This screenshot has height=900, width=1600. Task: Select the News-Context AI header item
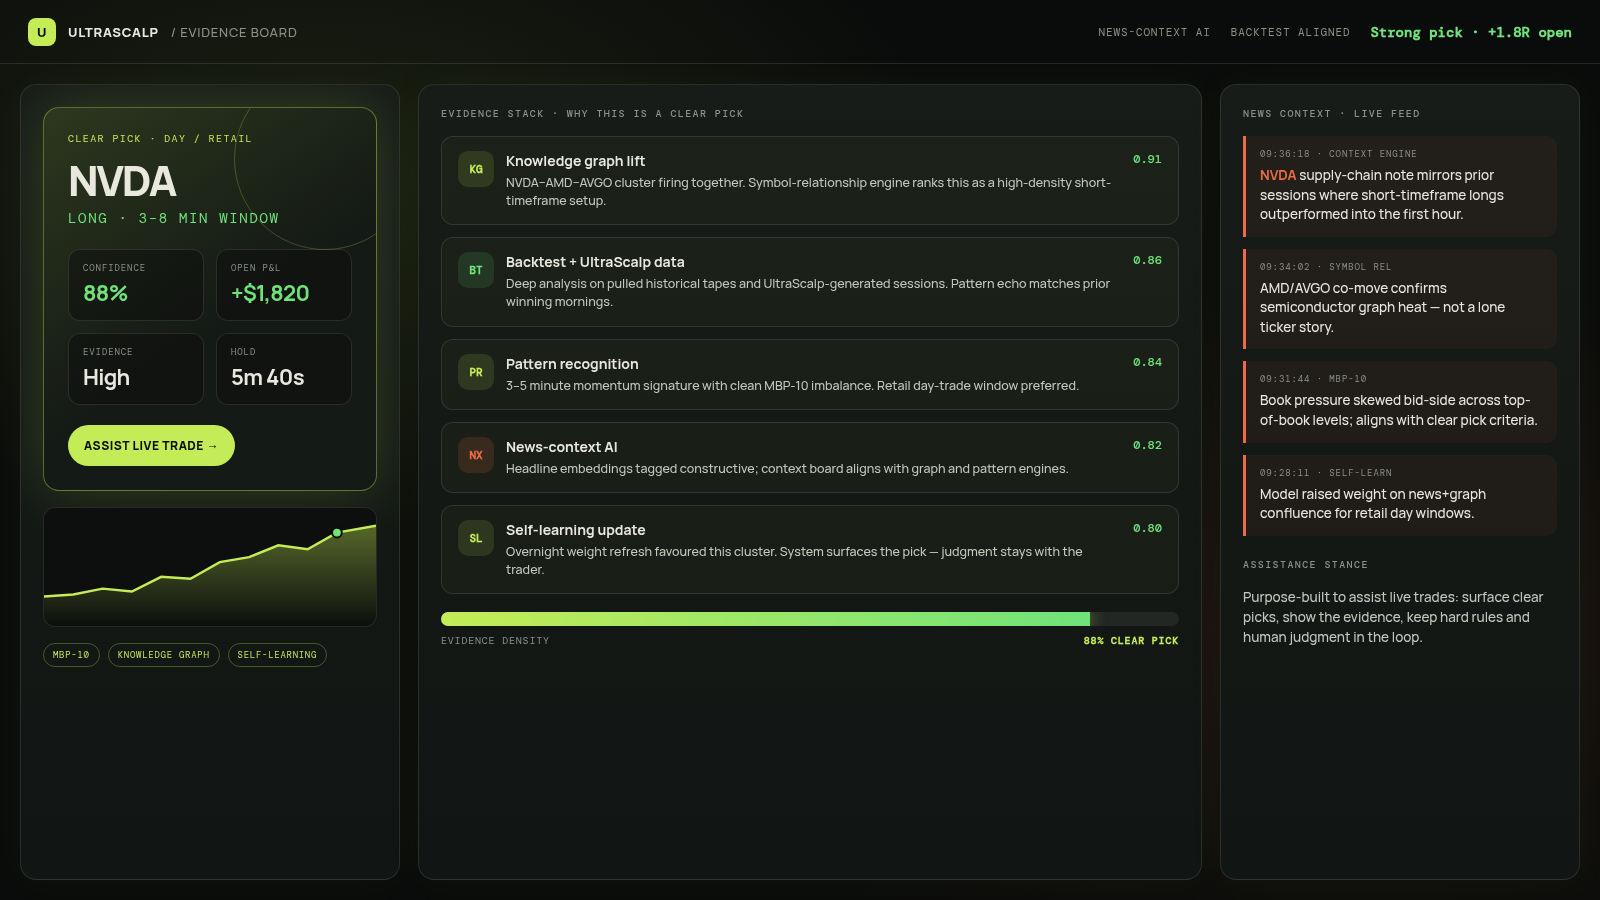tap(1154, 33)
